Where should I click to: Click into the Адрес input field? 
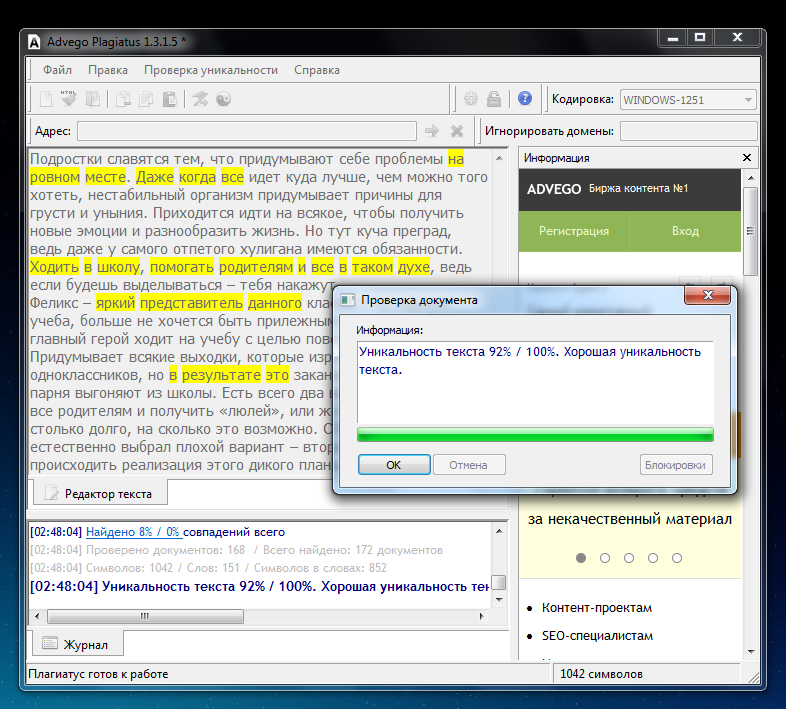pyautogui.click(x=247, y=131)
